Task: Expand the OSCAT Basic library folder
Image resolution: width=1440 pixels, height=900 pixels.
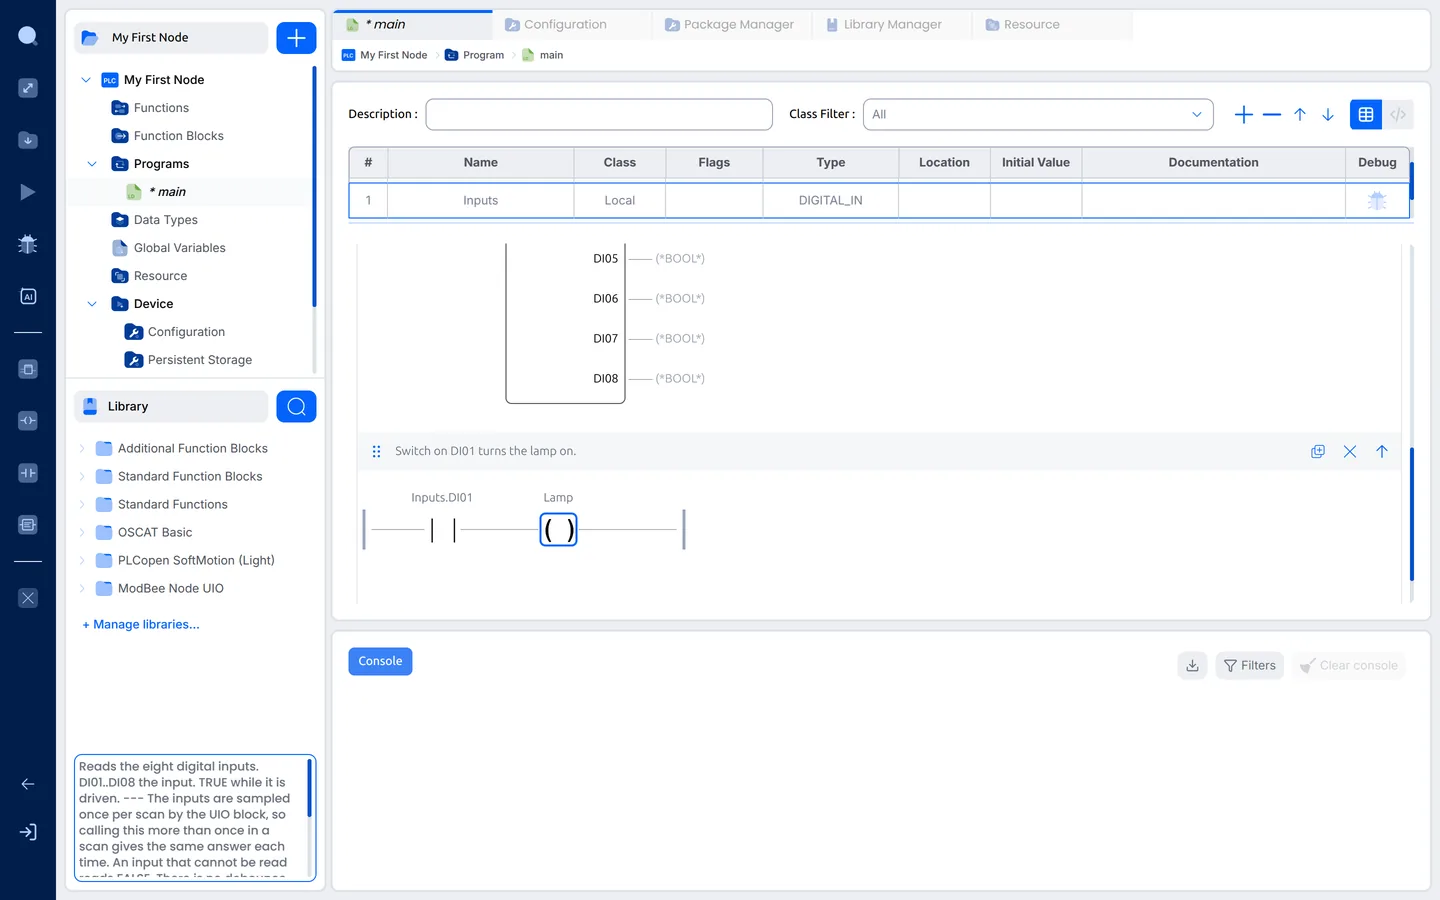Action: click(x=82, y=533)
